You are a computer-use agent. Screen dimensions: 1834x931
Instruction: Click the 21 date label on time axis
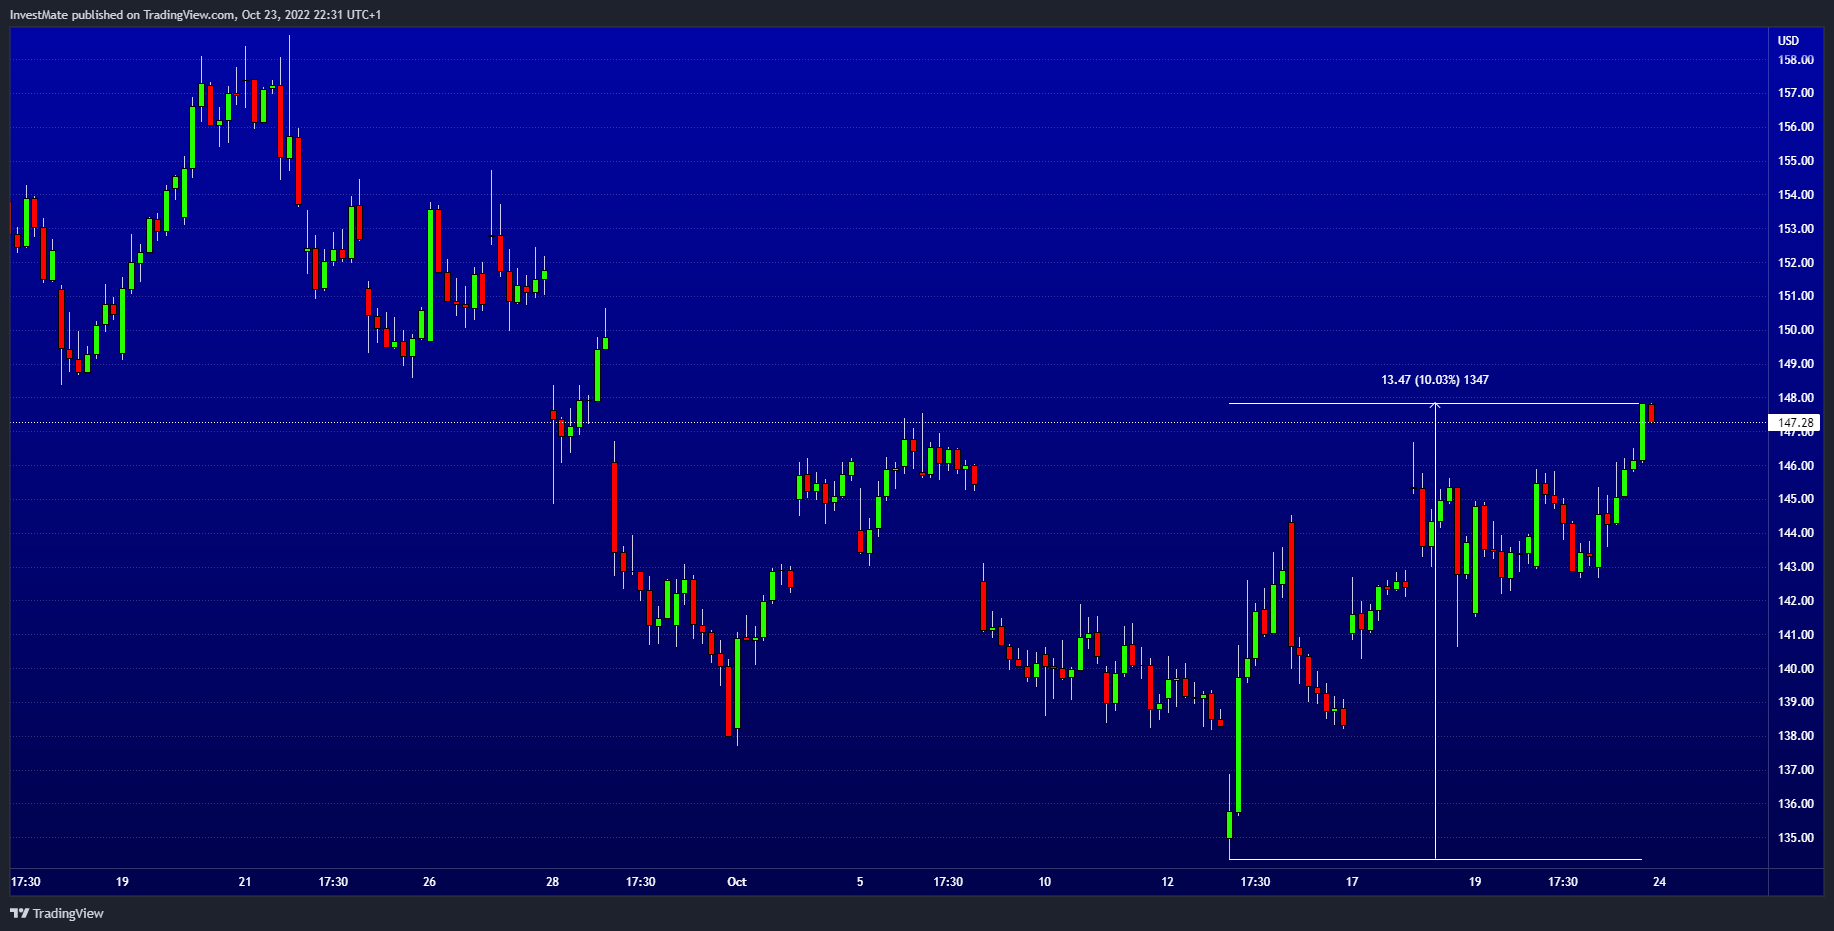point(245,882)
